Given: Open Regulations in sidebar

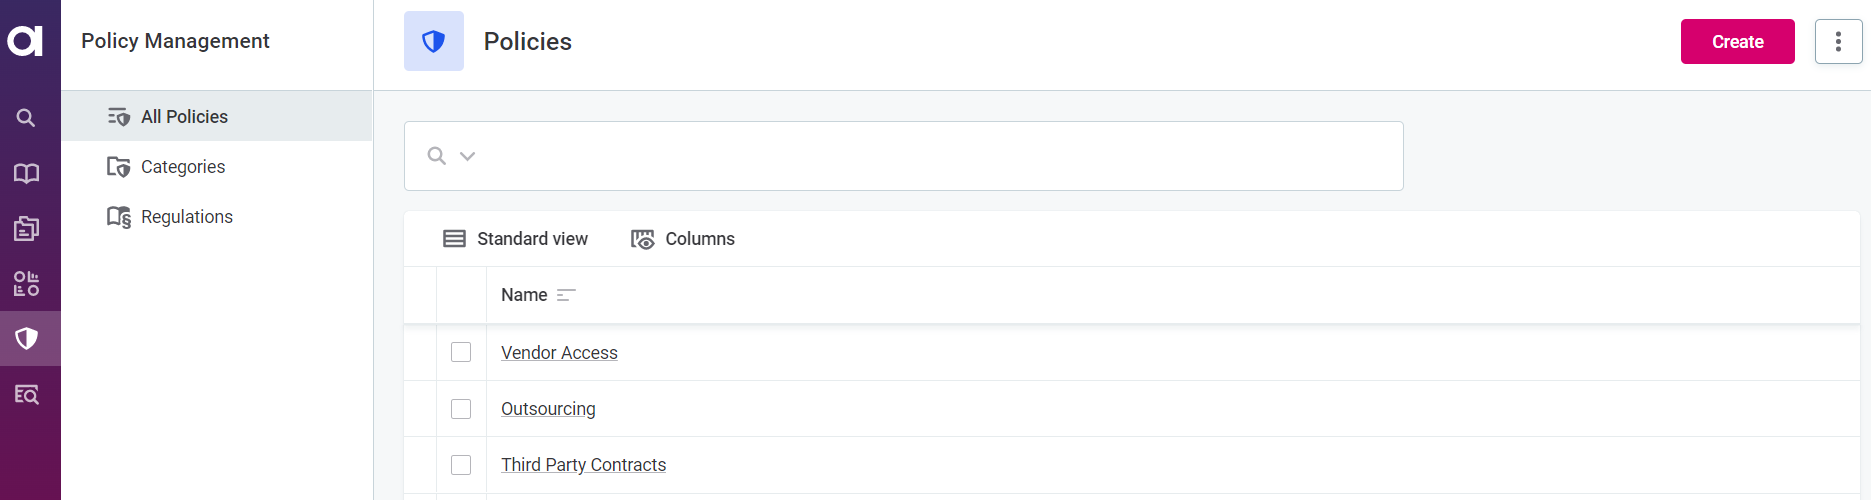Looking at the screenshot, I should [186, 217].
